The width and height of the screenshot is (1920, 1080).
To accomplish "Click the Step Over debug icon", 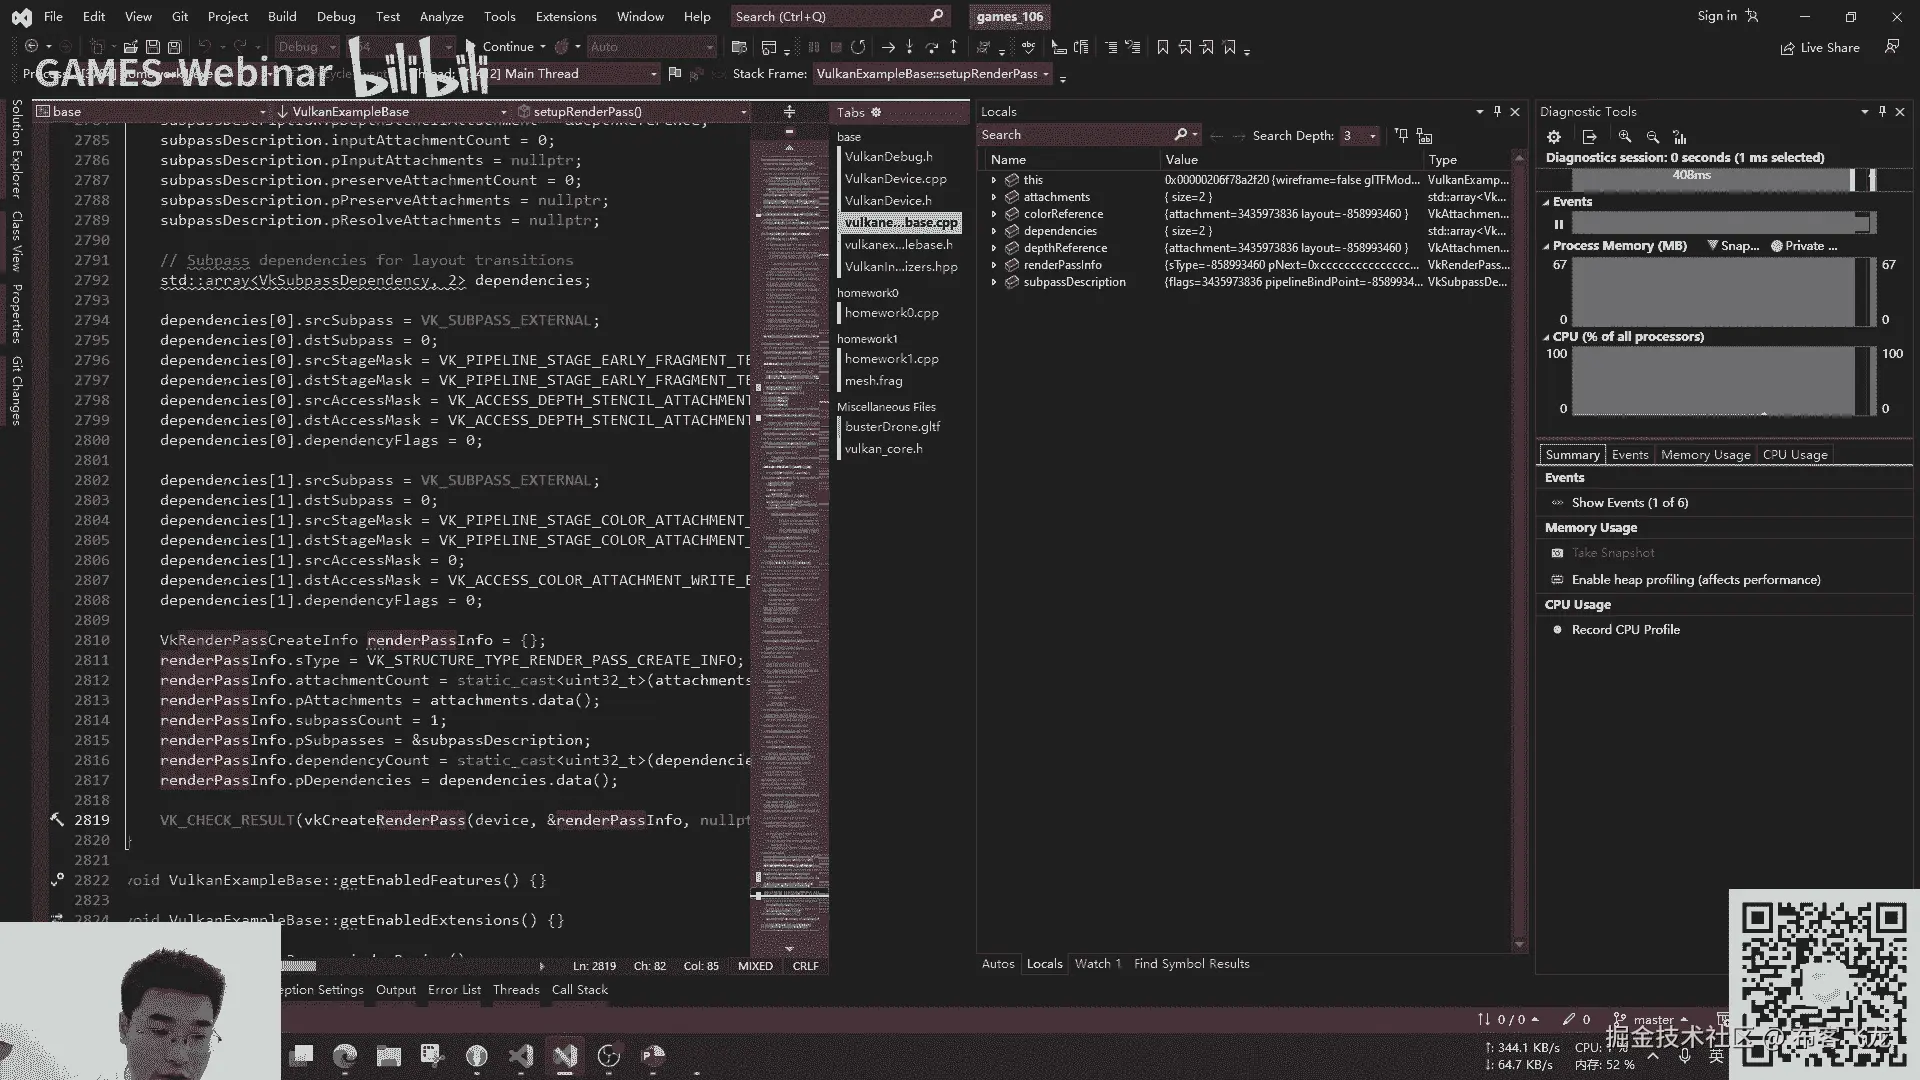I will (x=931, y=47).
